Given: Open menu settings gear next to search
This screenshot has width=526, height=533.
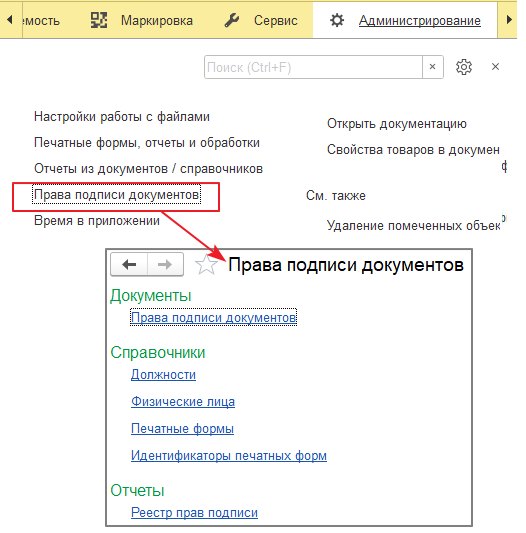Looking at the screenshot, I should coord(464,67).
